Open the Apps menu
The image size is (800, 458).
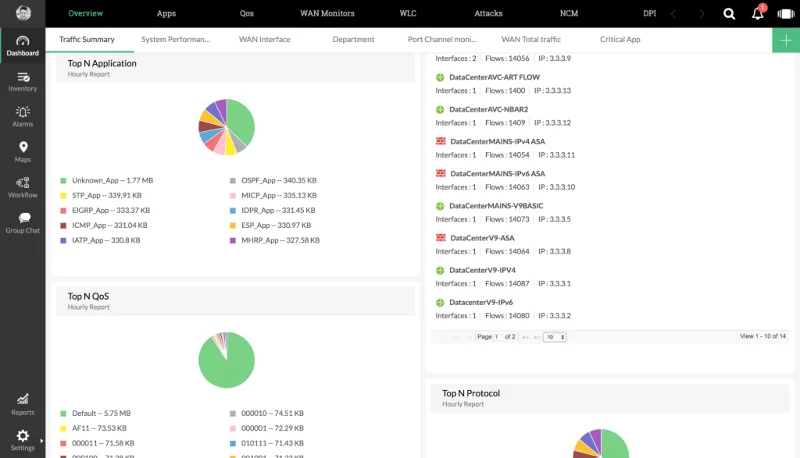click(166, 13)
